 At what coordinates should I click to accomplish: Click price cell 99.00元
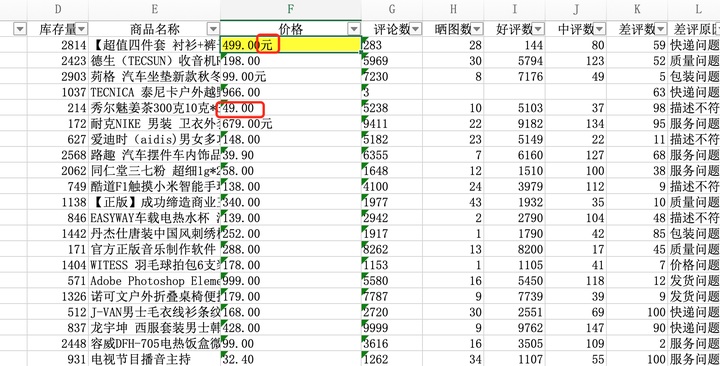291,76
